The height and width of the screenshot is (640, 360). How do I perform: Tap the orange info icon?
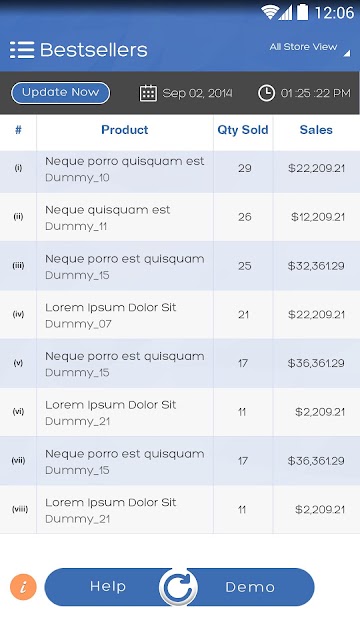(23, 587)
